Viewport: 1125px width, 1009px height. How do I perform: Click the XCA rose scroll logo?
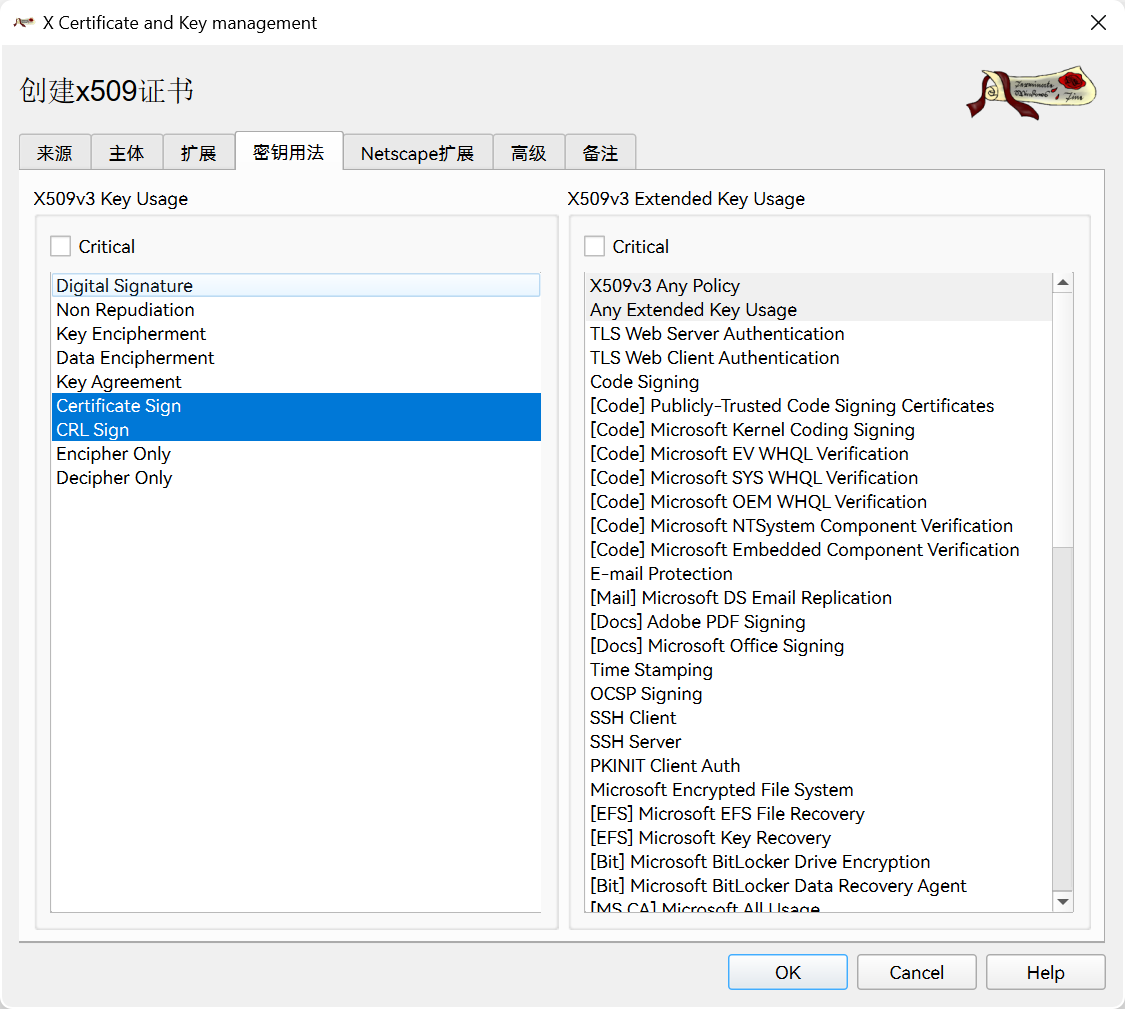tap(1031, 92)
